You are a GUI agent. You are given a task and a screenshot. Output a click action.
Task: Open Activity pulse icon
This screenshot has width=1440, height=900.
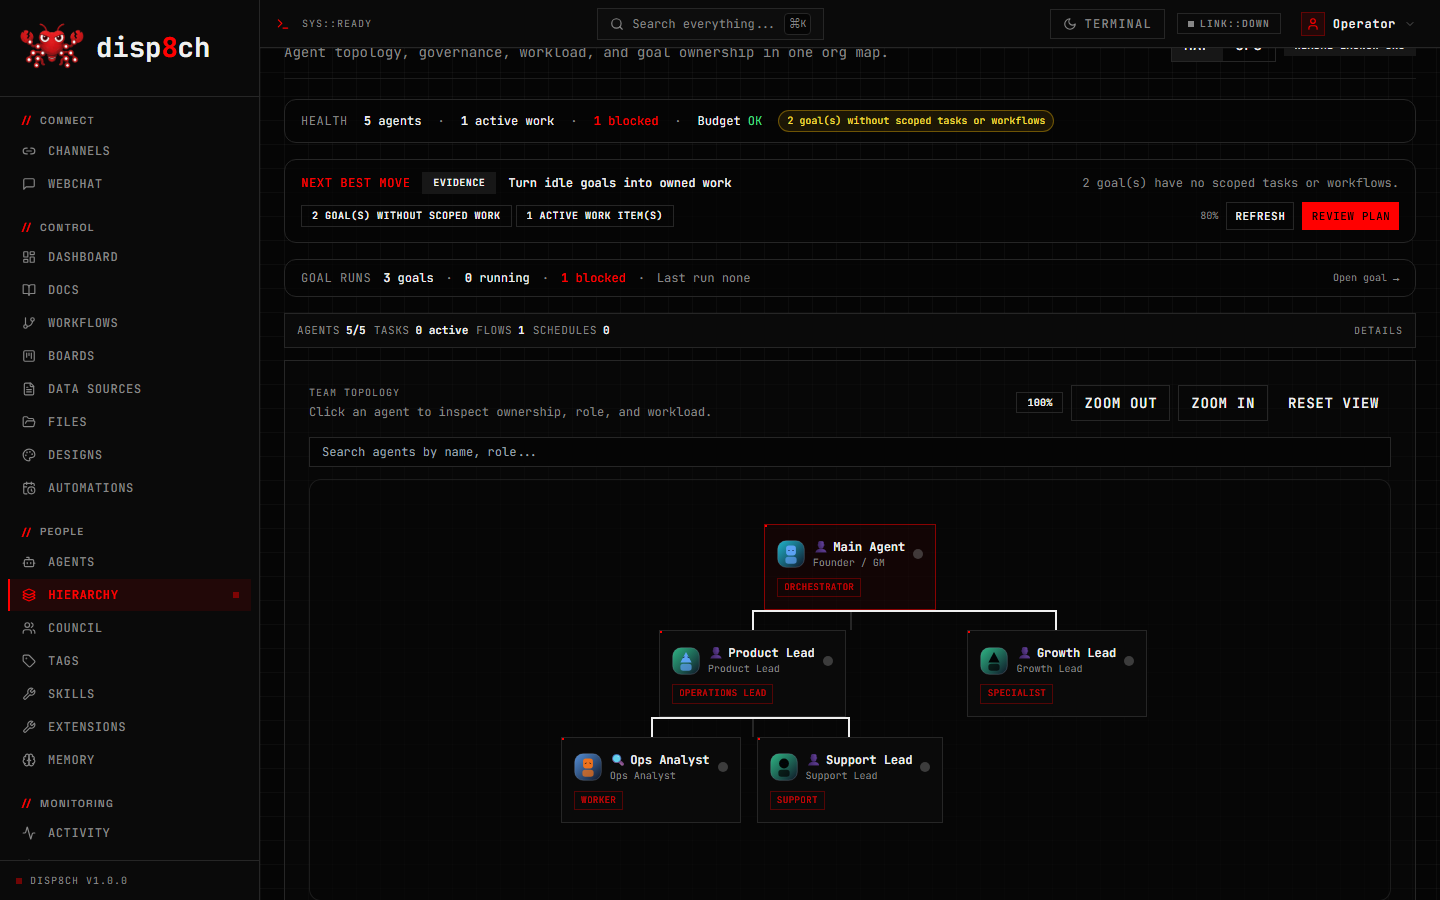pyautogui.click(x=29, y=833)
